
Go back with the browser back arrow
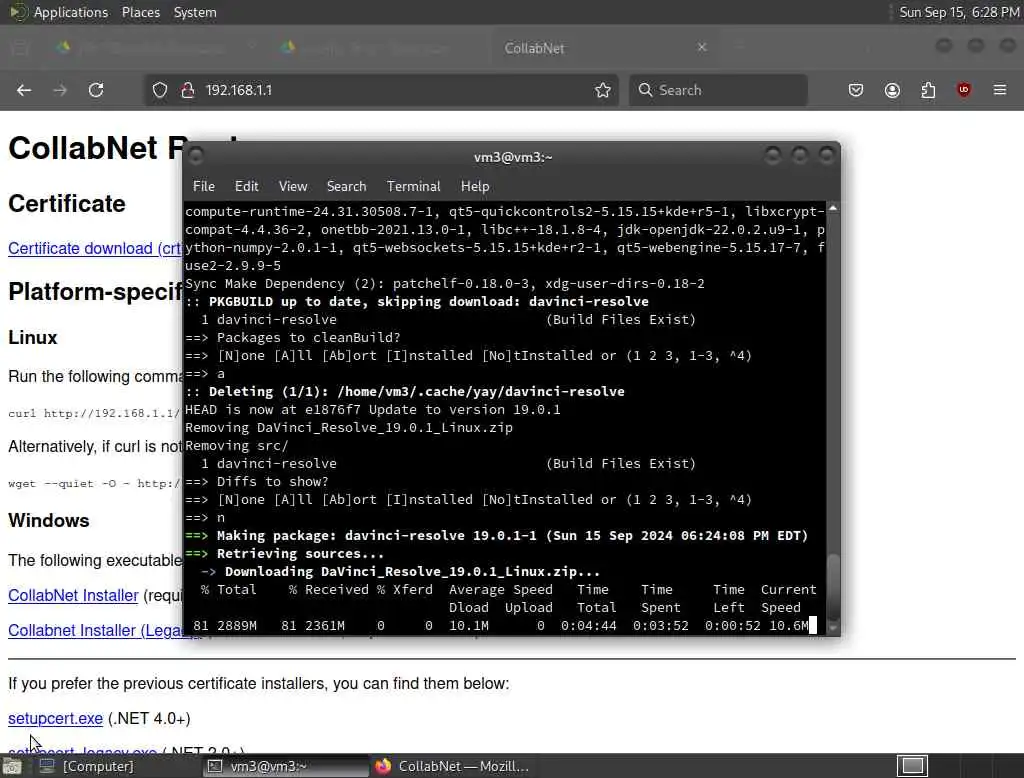[24, 90]
